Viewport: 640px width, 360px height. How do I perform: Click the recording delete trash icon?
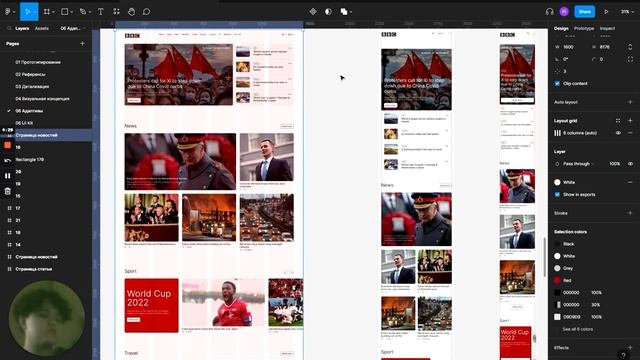7,191
